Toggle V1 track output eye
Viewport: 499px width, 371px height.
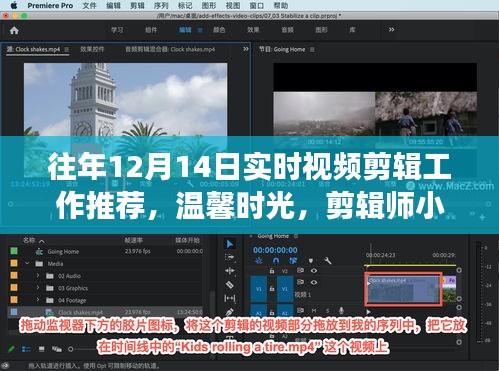click(314, 282)
